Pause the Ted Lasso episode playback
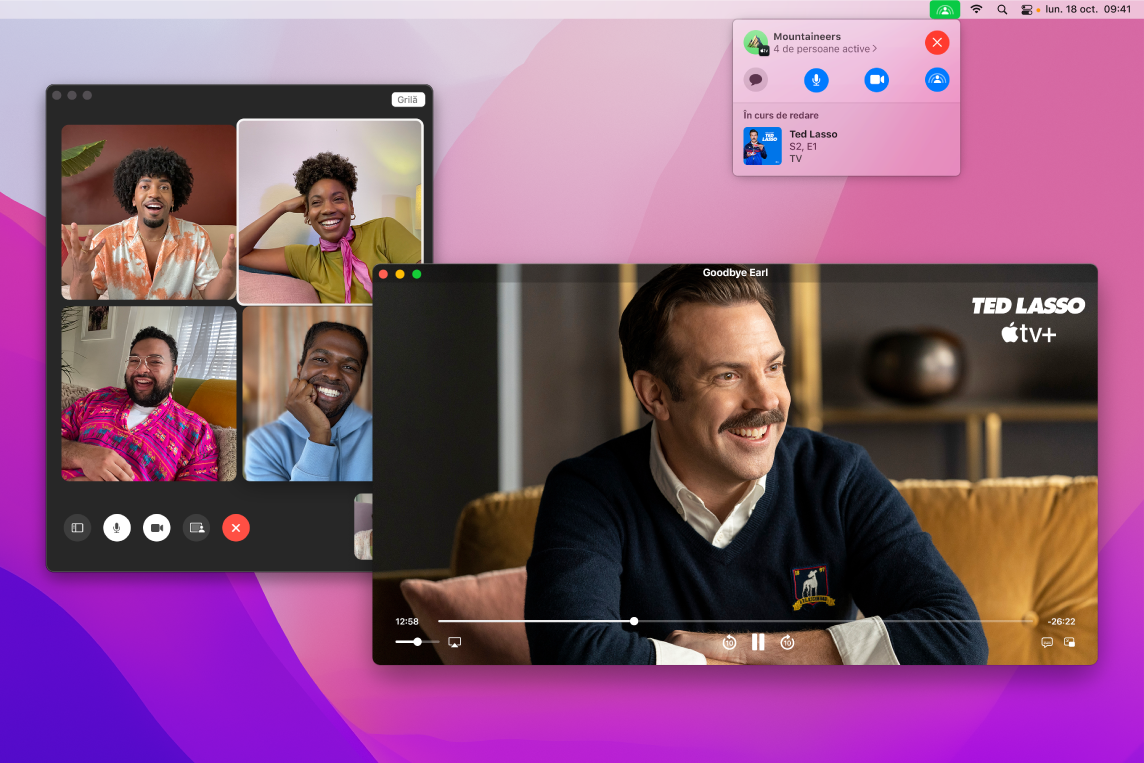Screen dimensions: 1144x763 pyautogui.click(x=758, y=642)
